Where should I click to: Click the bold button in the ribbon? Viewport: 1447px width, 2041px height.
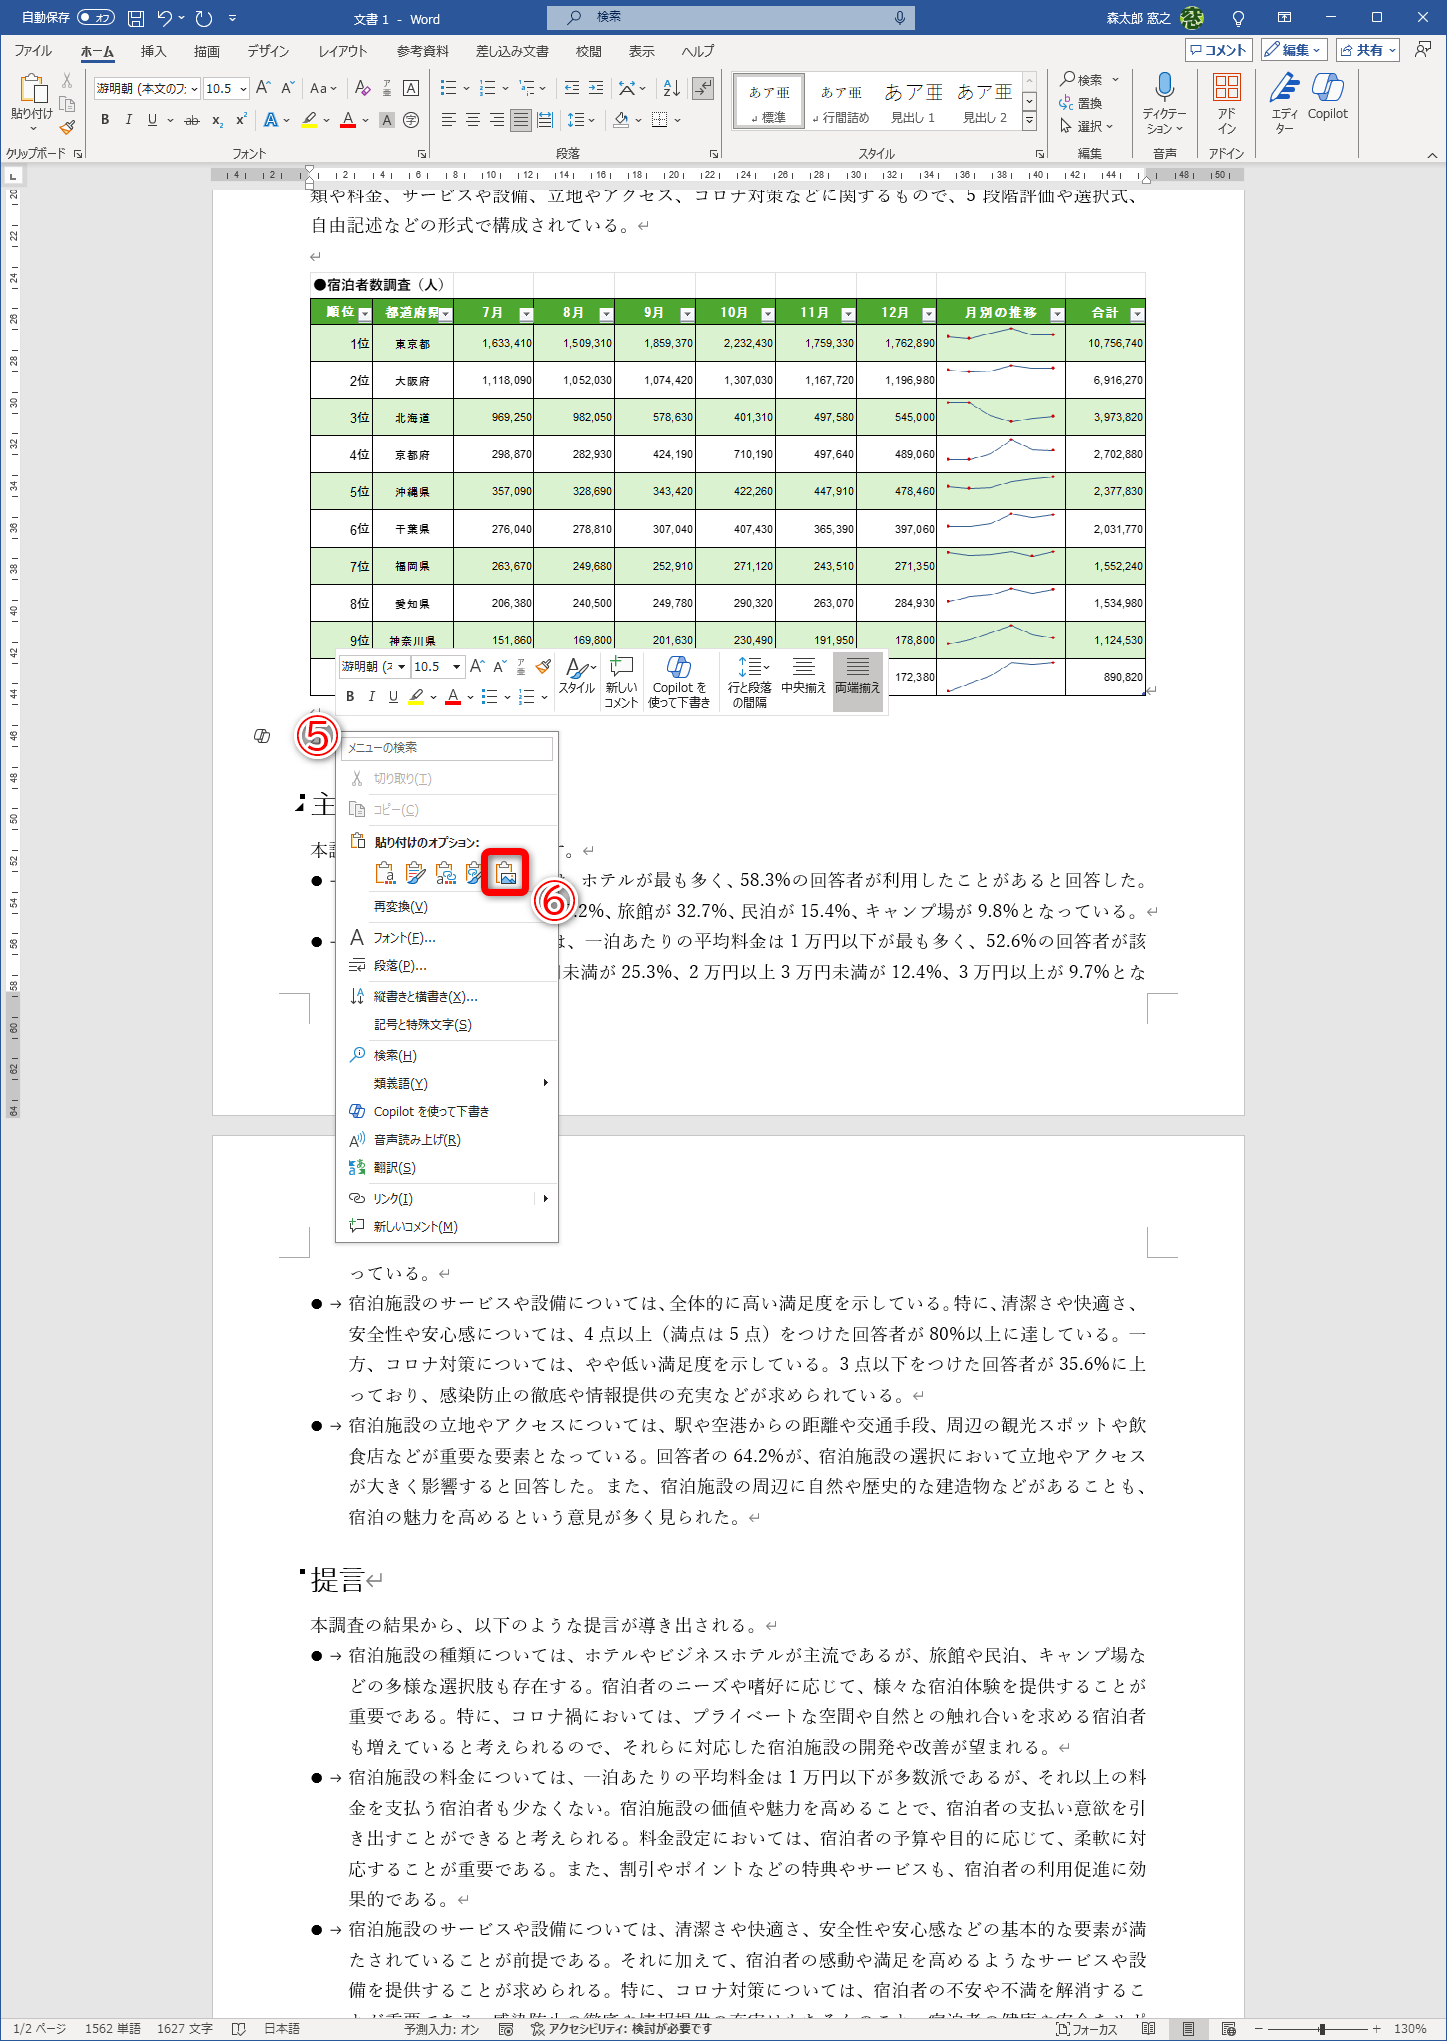click(105, 120)
